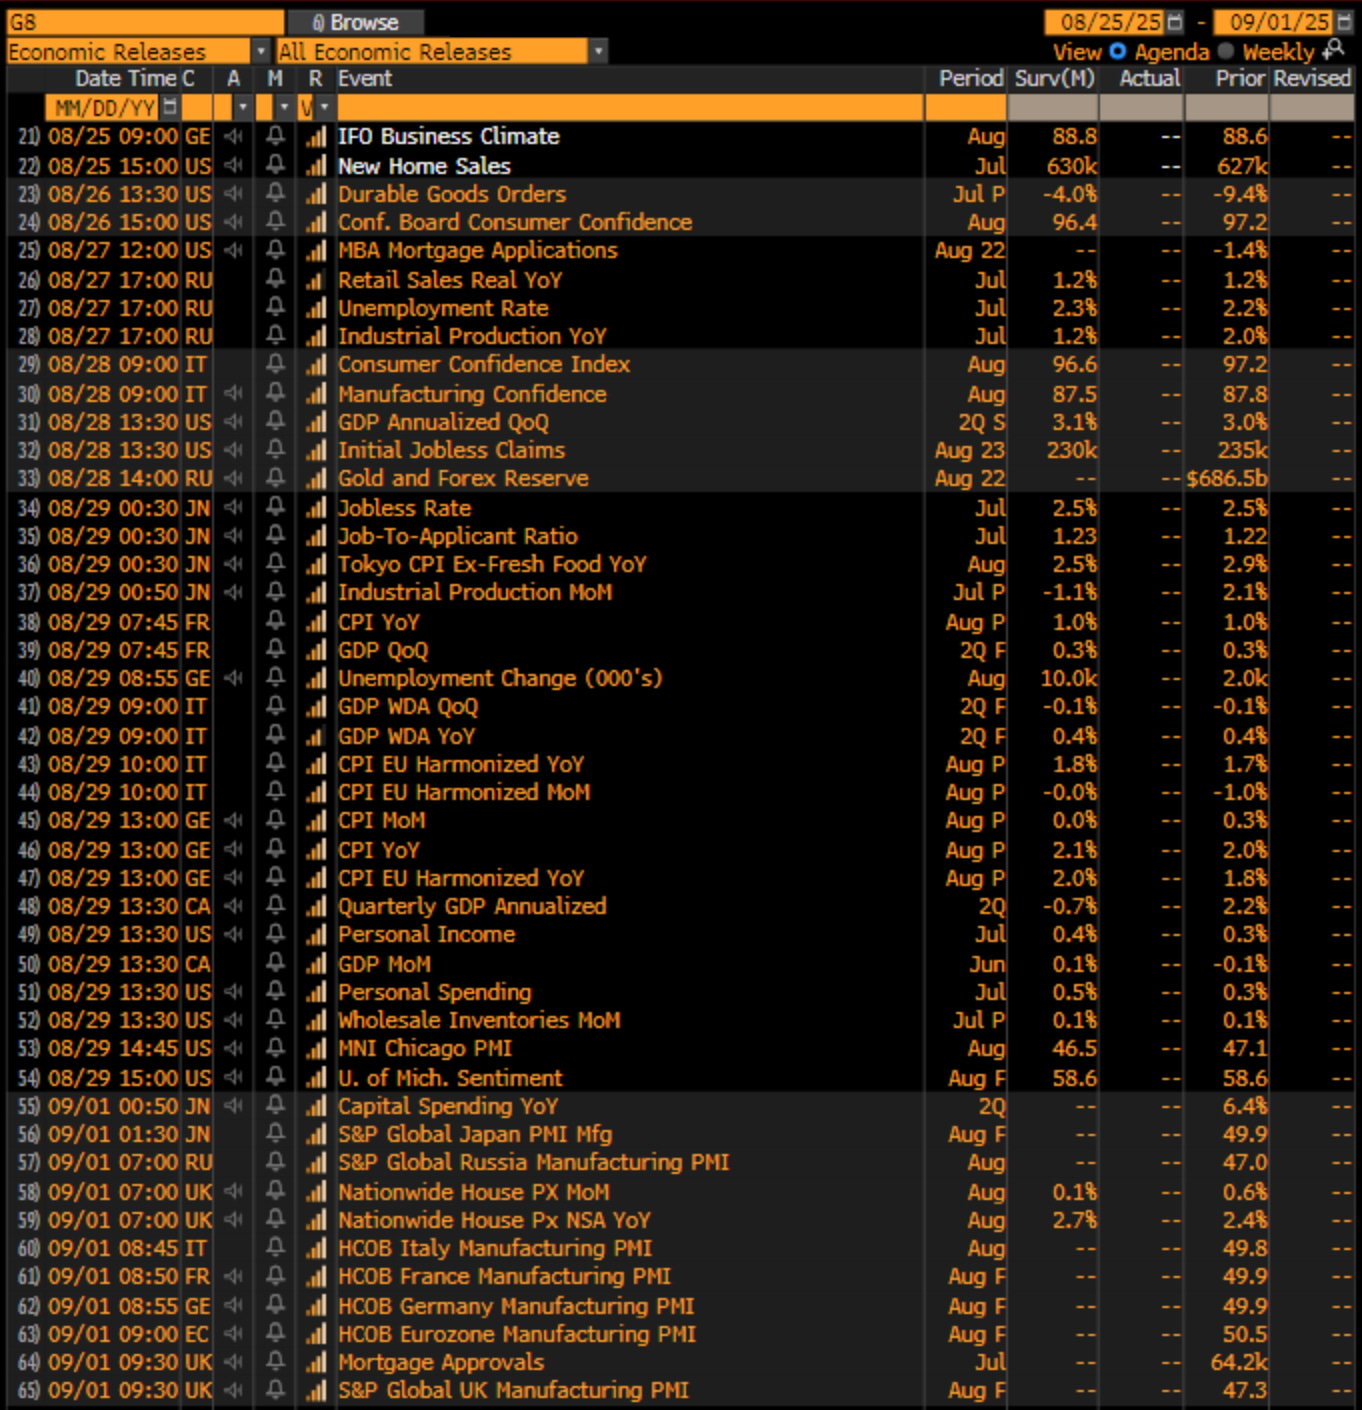Click the C column header
The image size is (1362, 1410).
[x=188, y=78]
